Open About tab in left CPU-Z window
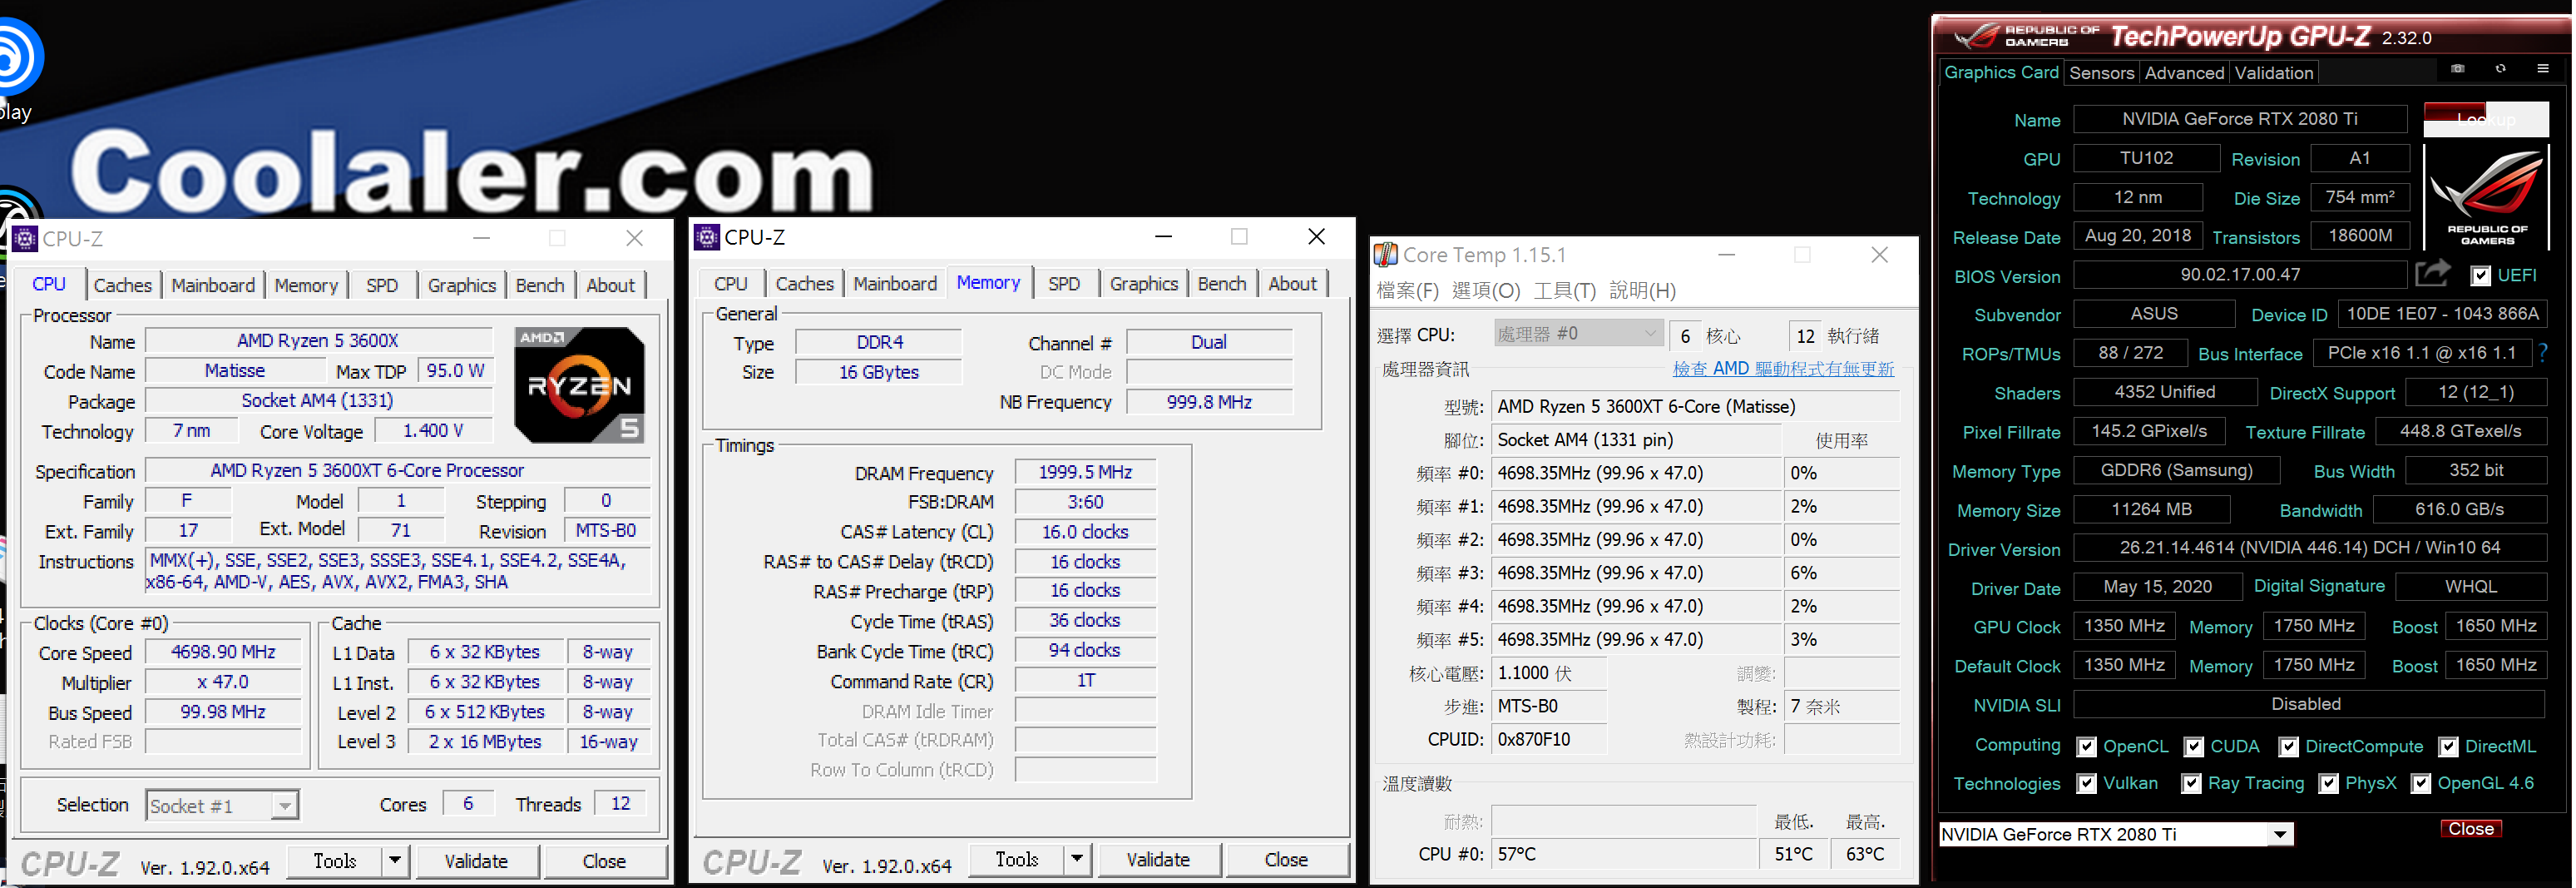The width and height of the screenshot is (2576, 888). point(610,285)
